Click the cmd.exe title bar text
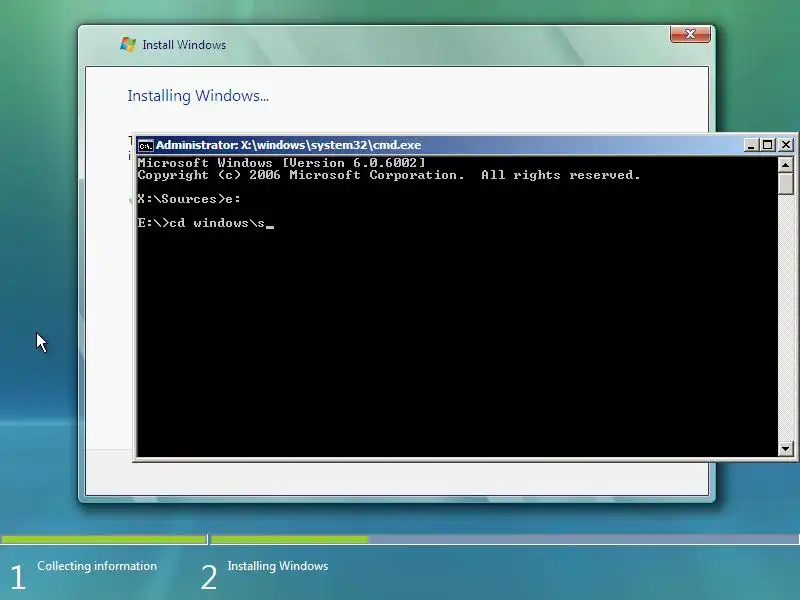Viewport: 800px width, 600px height. click(x=288, y=145)
